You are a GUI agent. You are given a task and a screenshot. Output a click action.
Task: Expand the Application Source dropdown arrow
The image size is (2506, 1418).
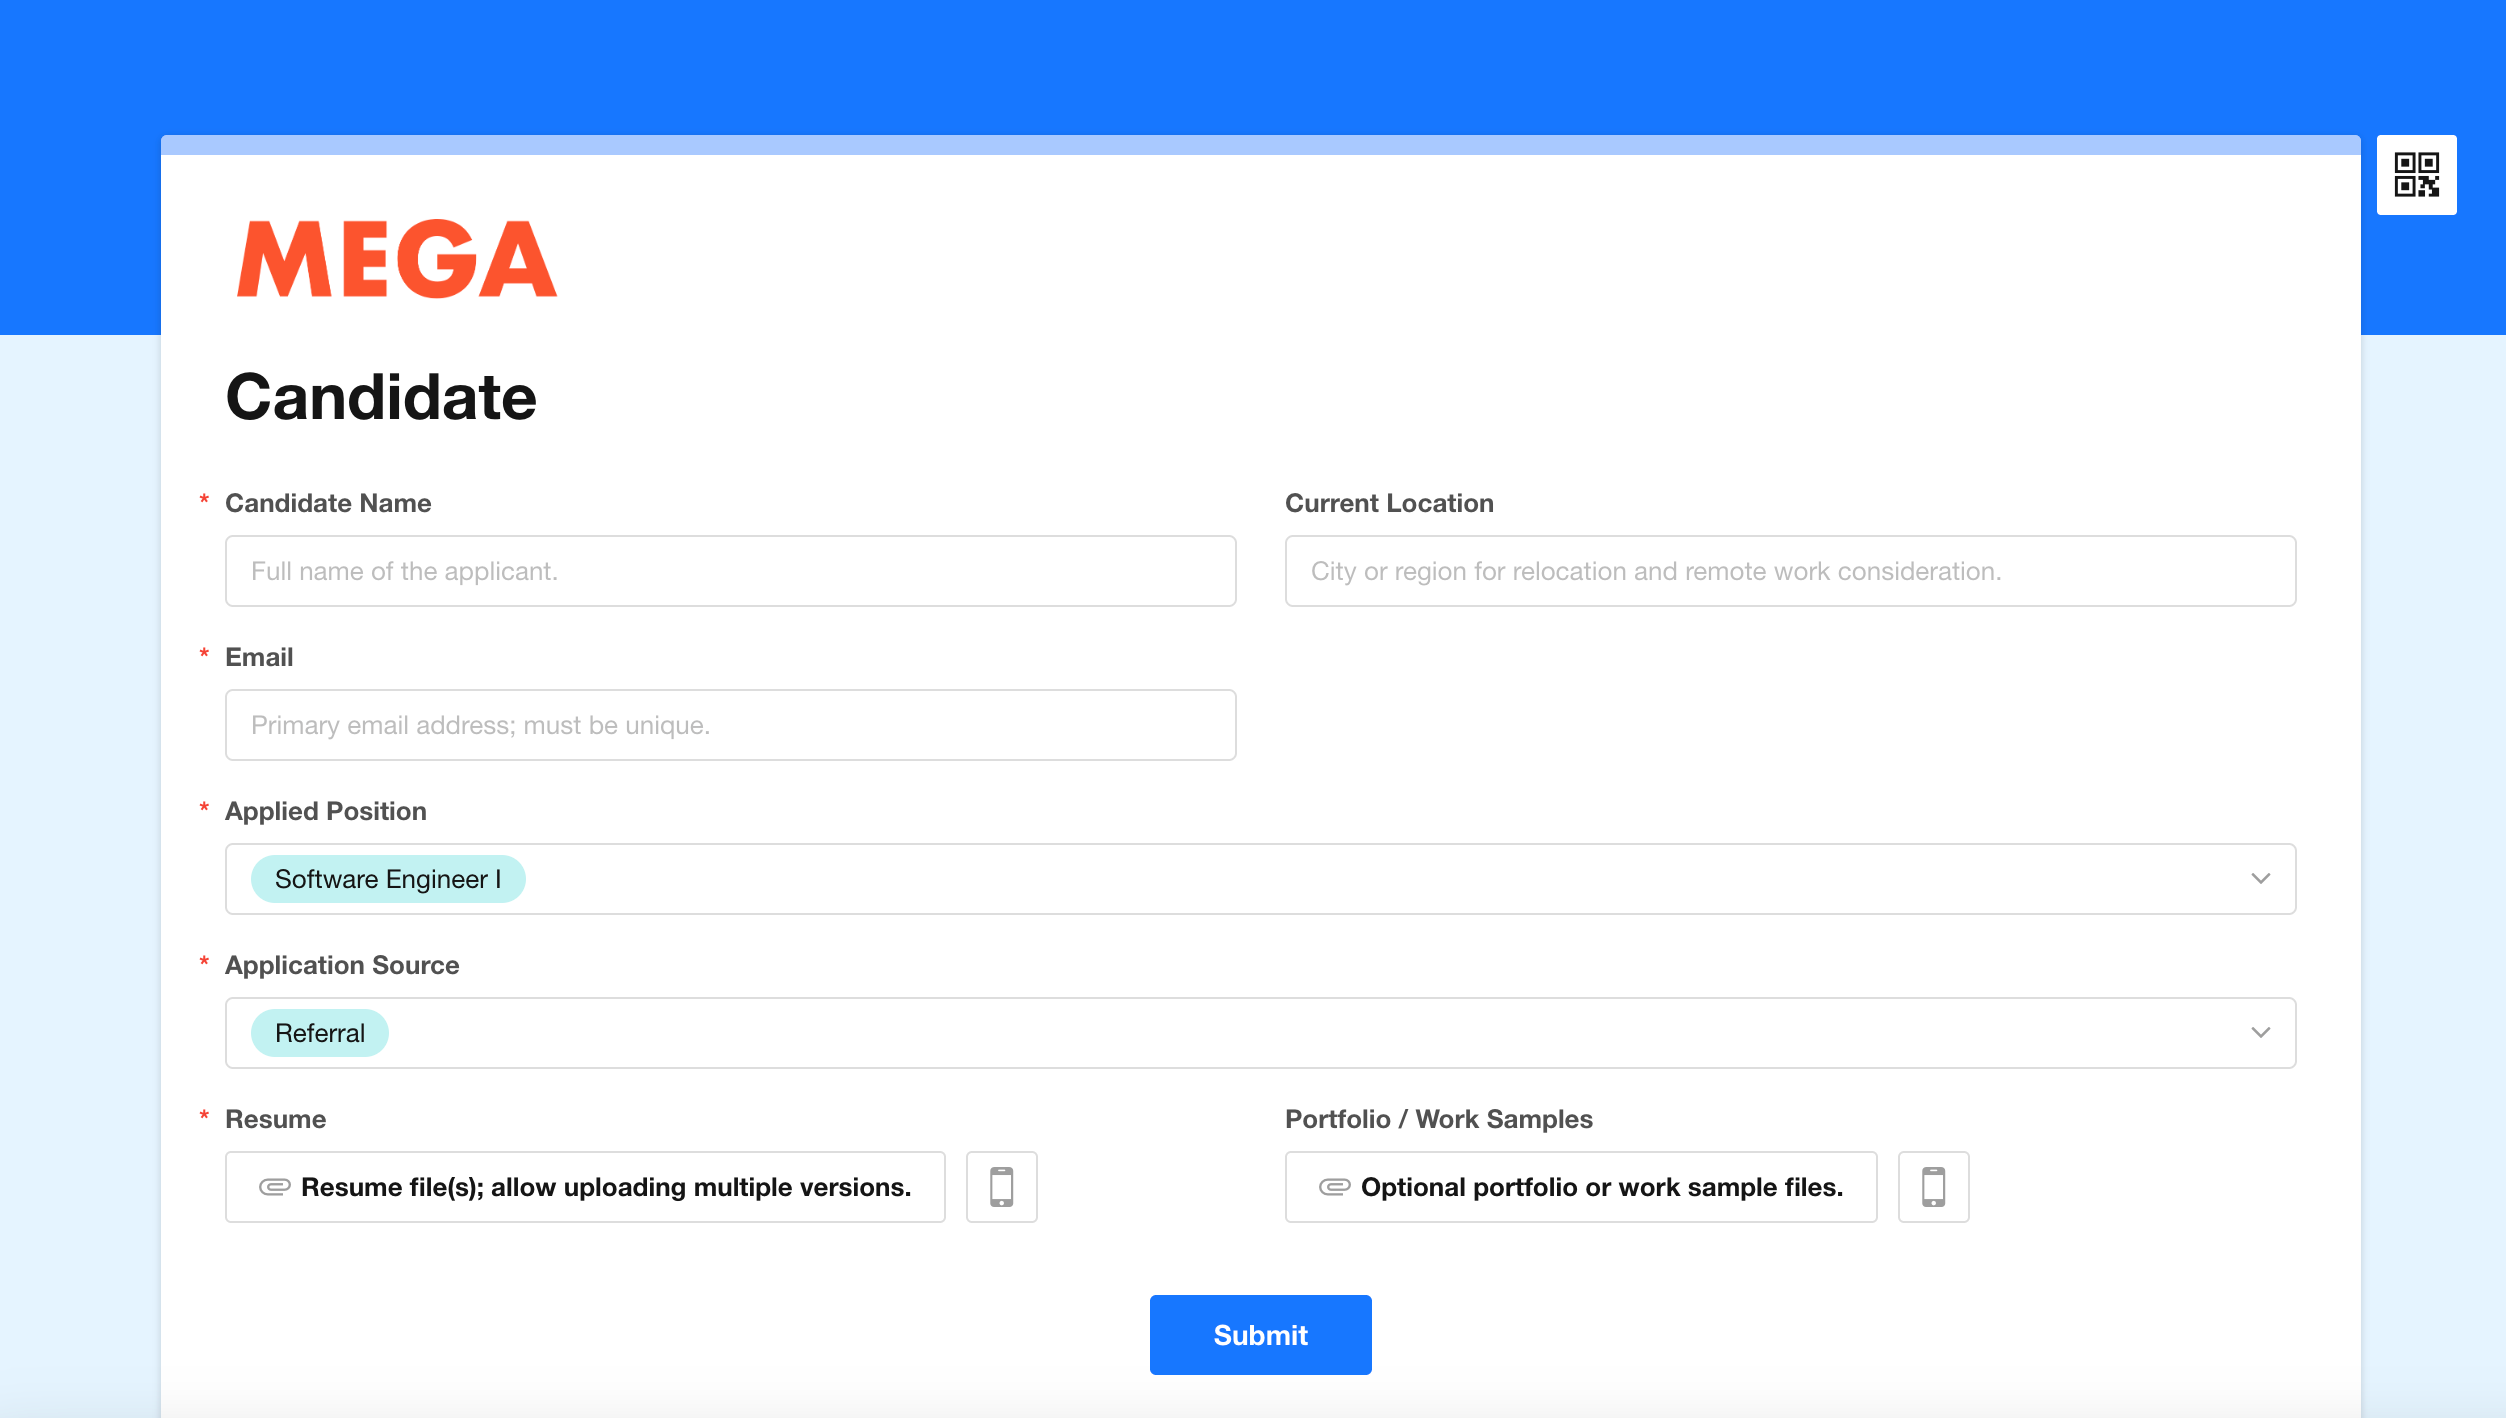click(2260, 1033)
